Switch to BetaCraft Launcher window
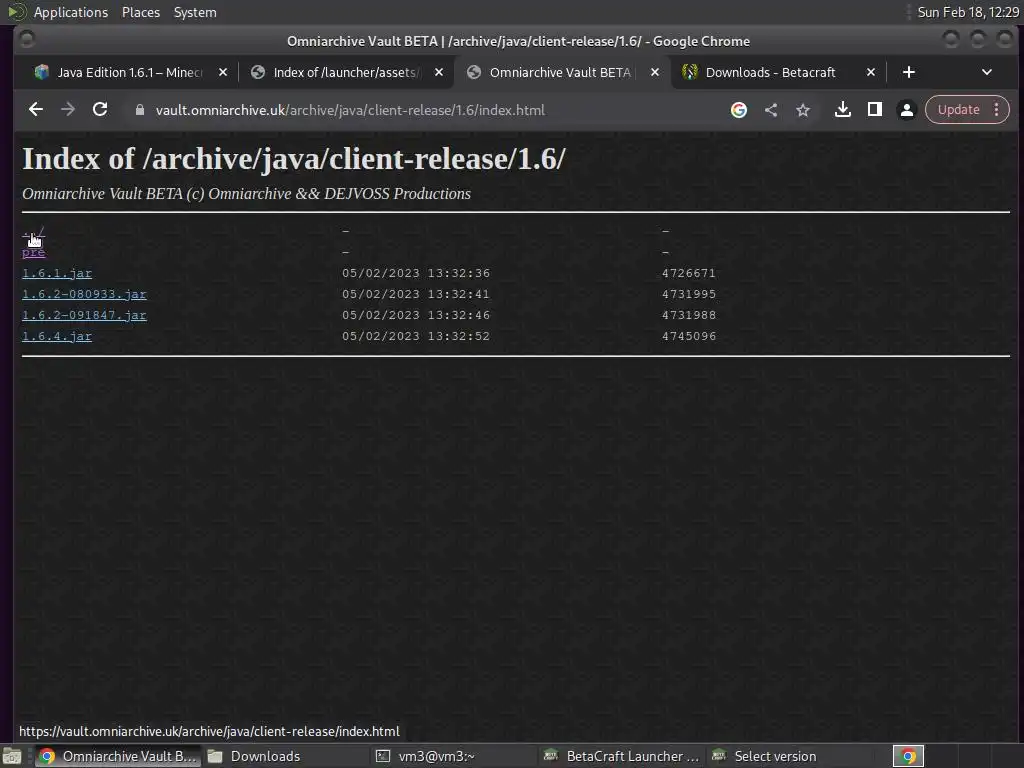This screenshot has width=1024, height=768. point(622,756)
